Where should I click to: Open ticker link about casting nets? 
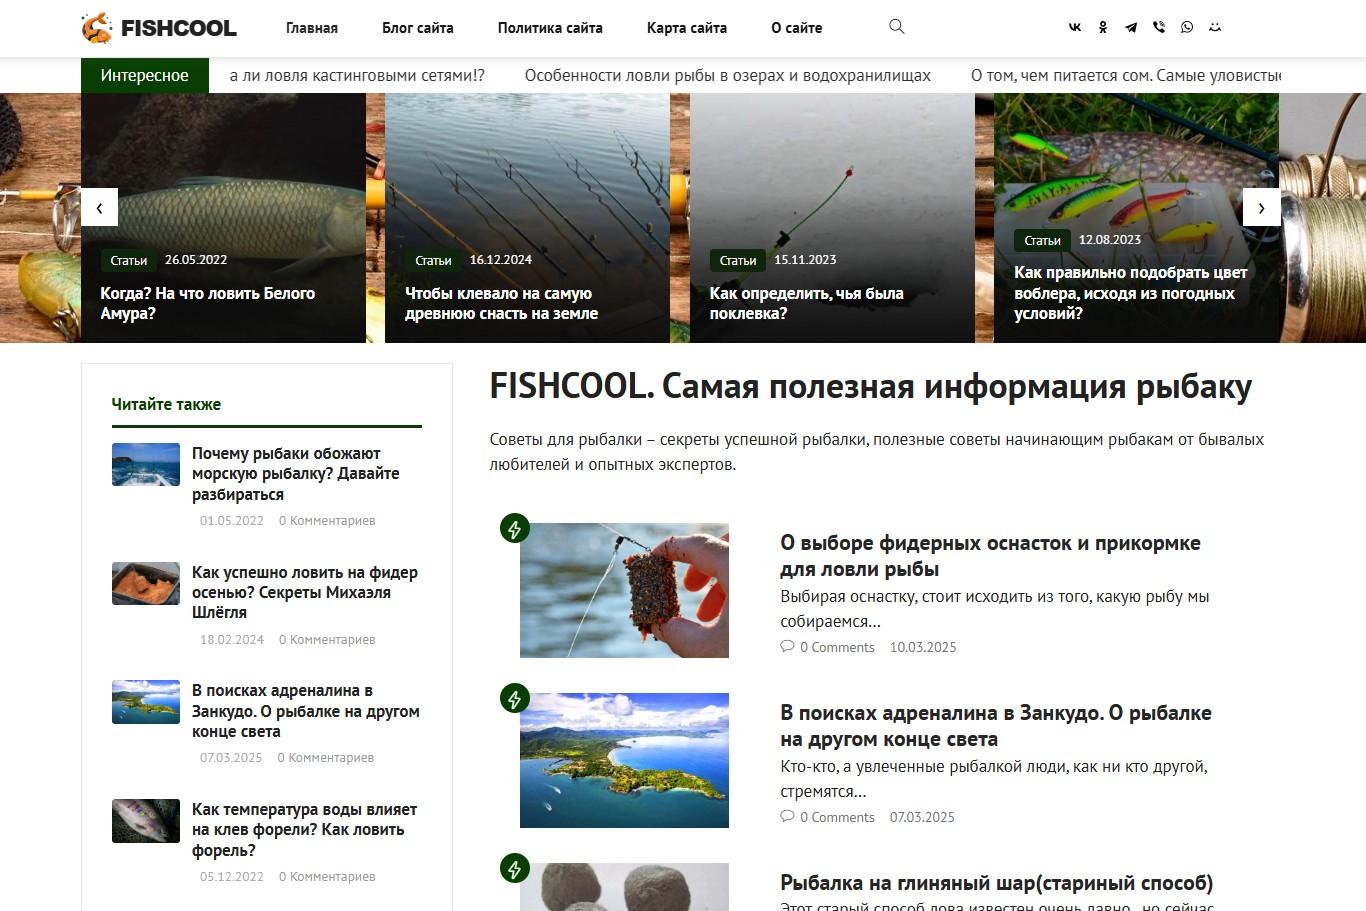[357, 75]
